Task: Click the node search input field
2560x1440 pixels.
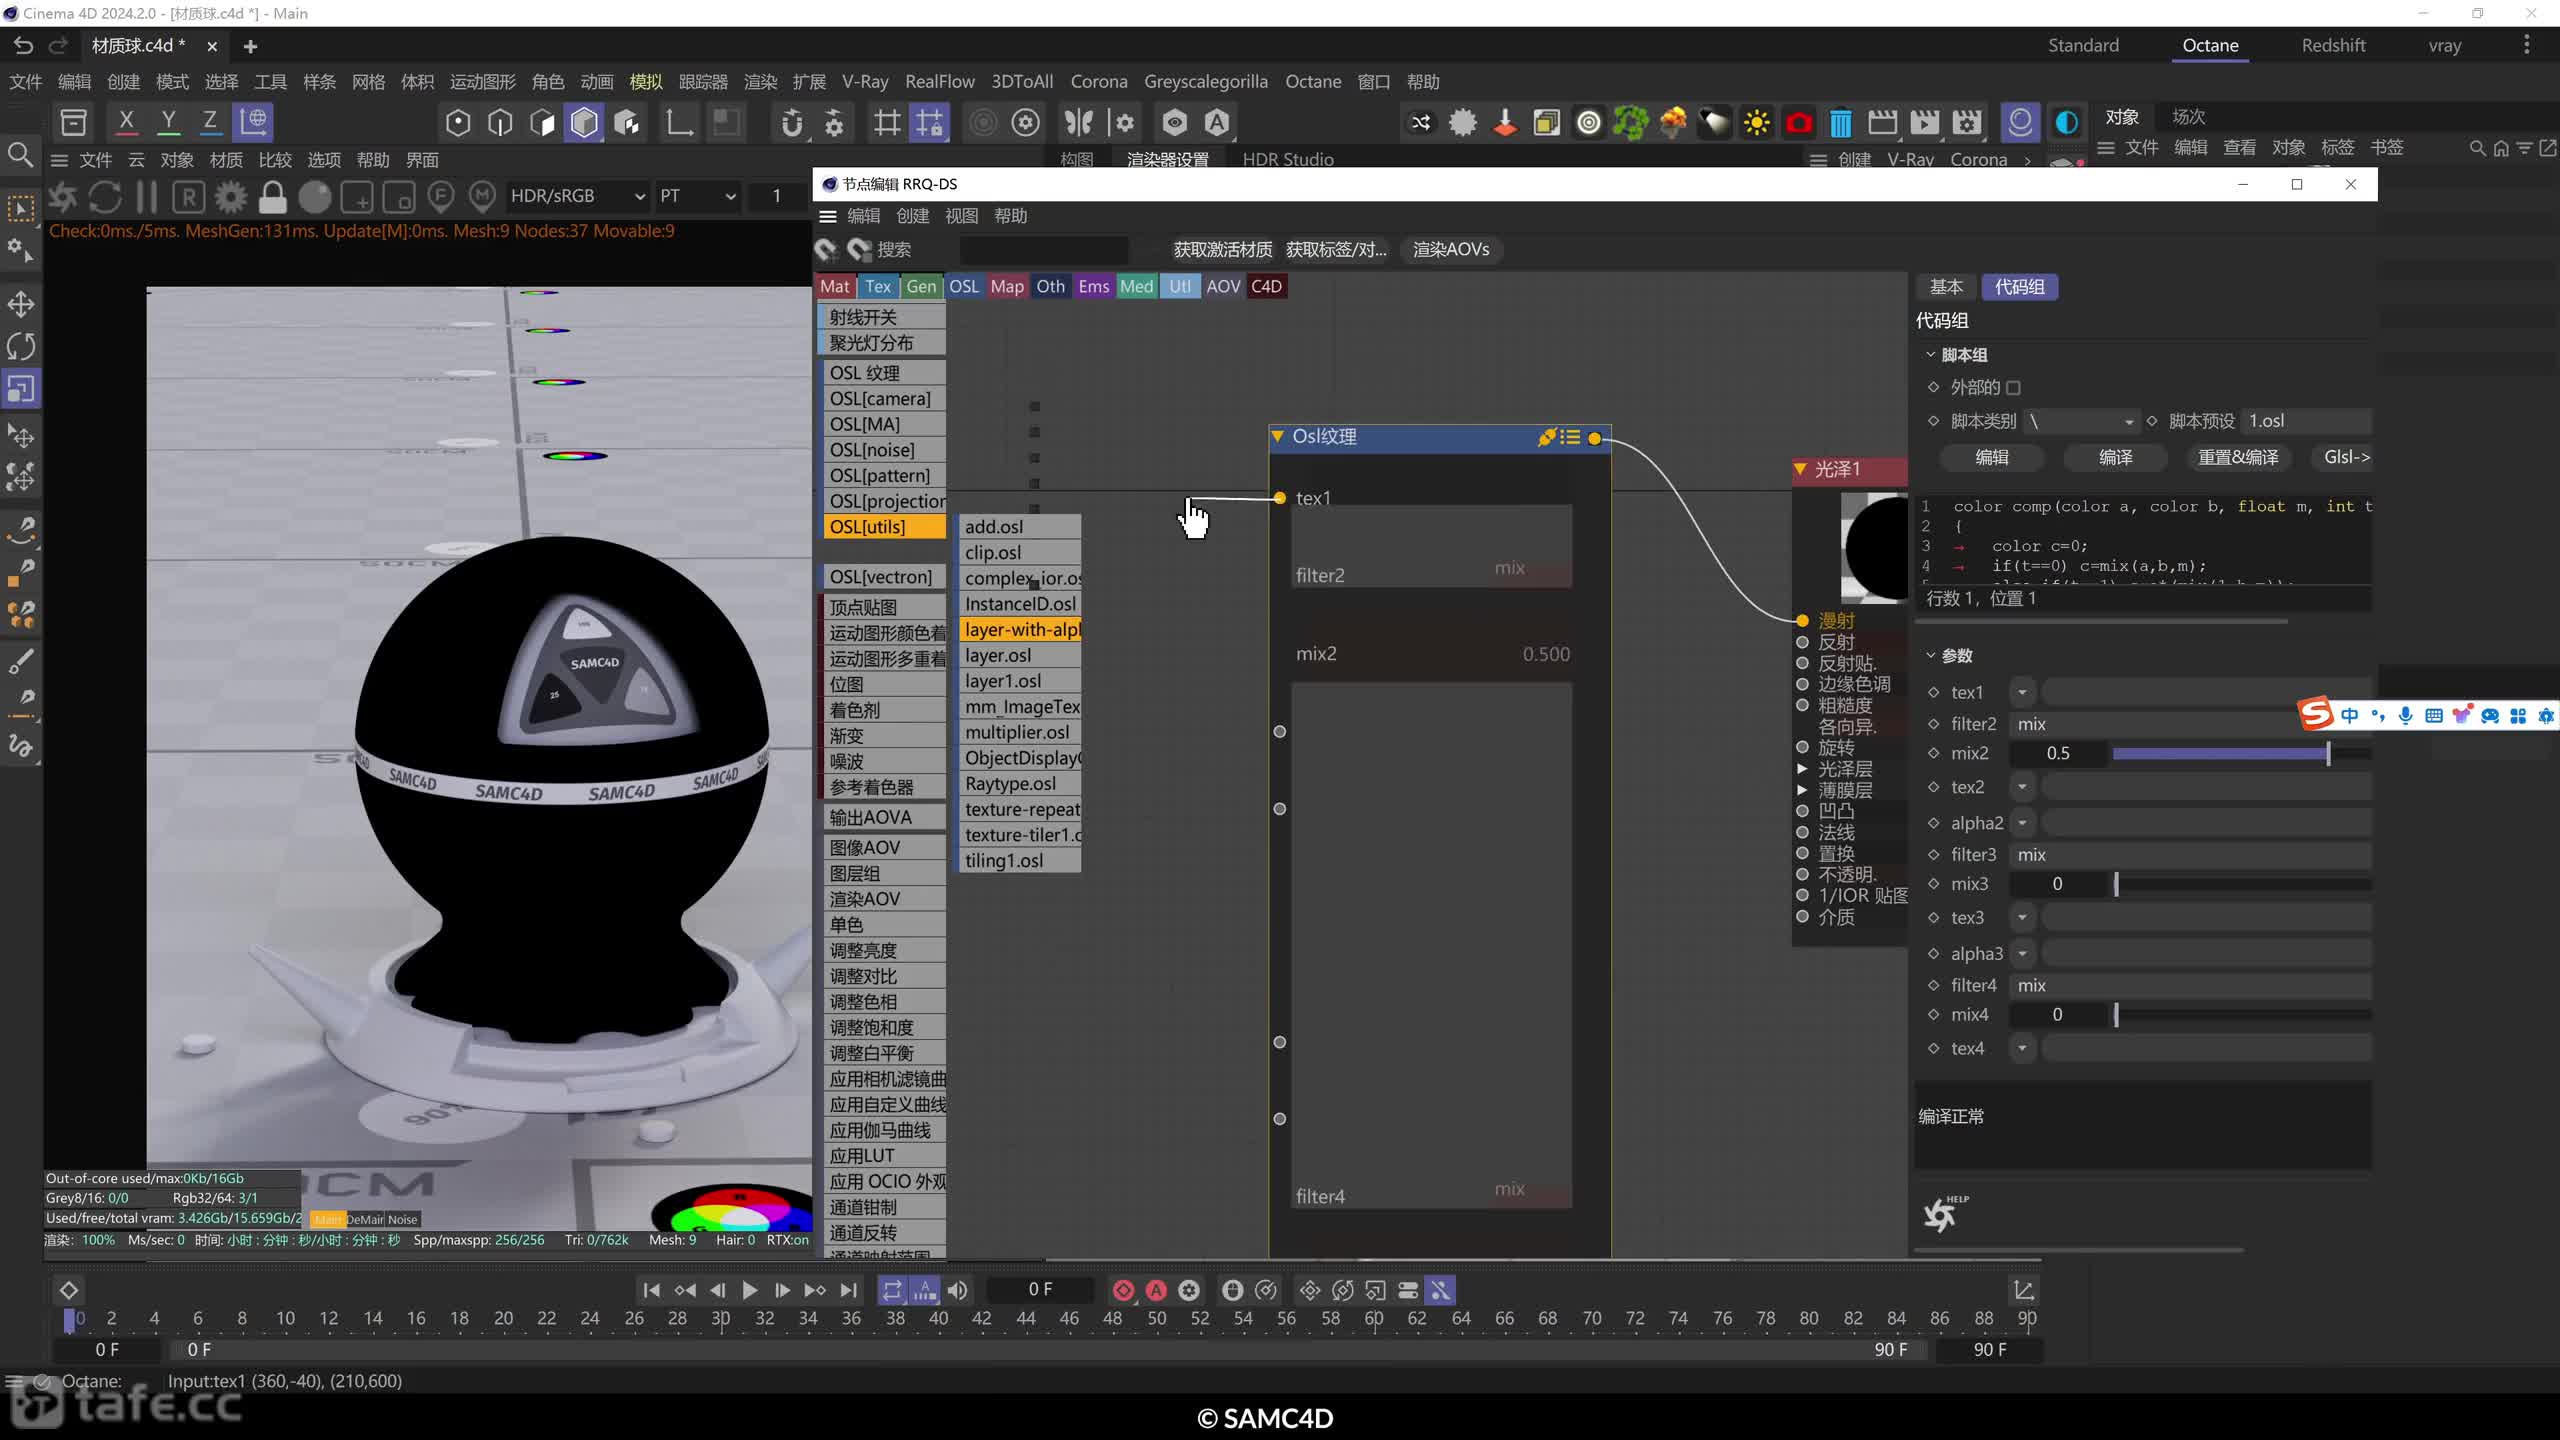Action: [x=1043, y=250]
